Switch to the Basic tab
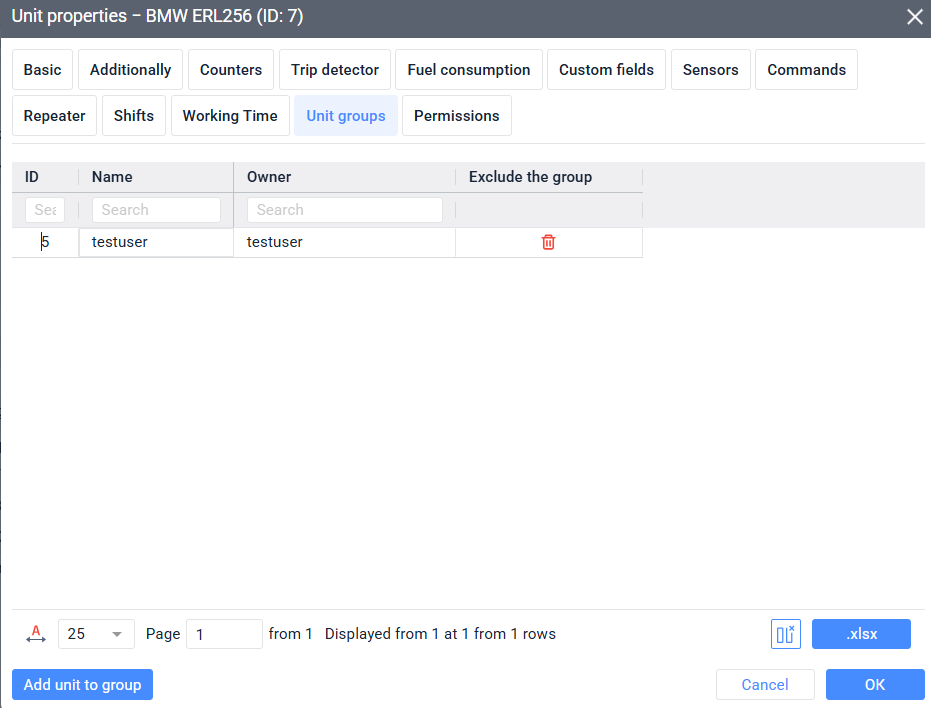This screenshot has height=708, width=931. pyautogui.click(x=42, y=70)
